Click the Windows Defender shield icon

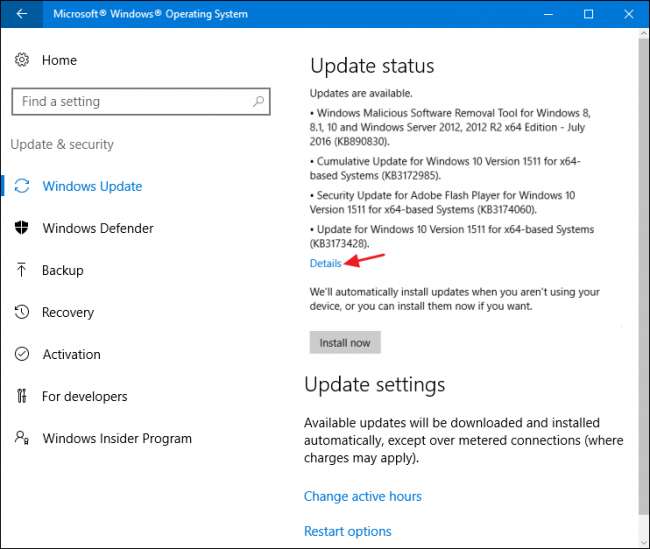pyautogui.click(x=22, y=228)
